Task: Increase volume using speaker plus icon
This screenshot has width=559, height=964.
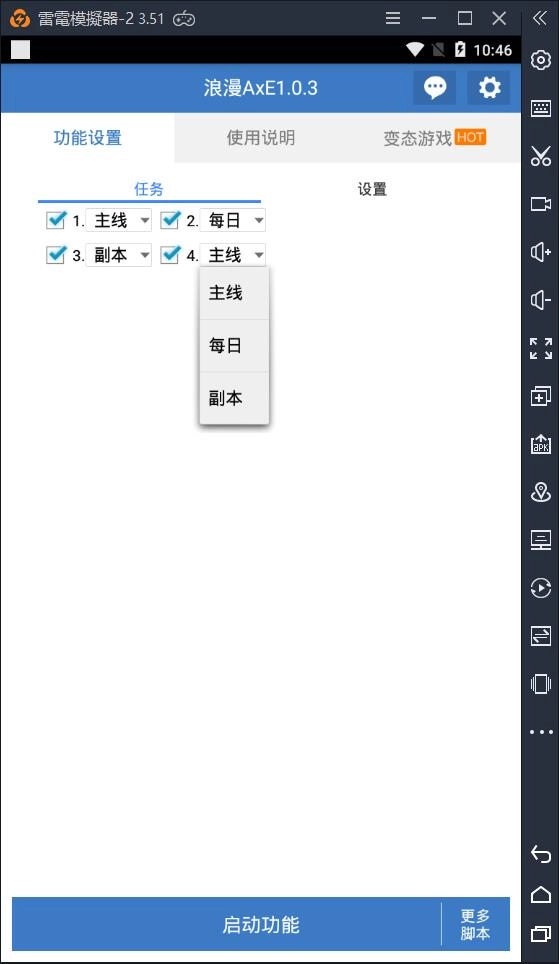Action: click(x=541, y=252)
